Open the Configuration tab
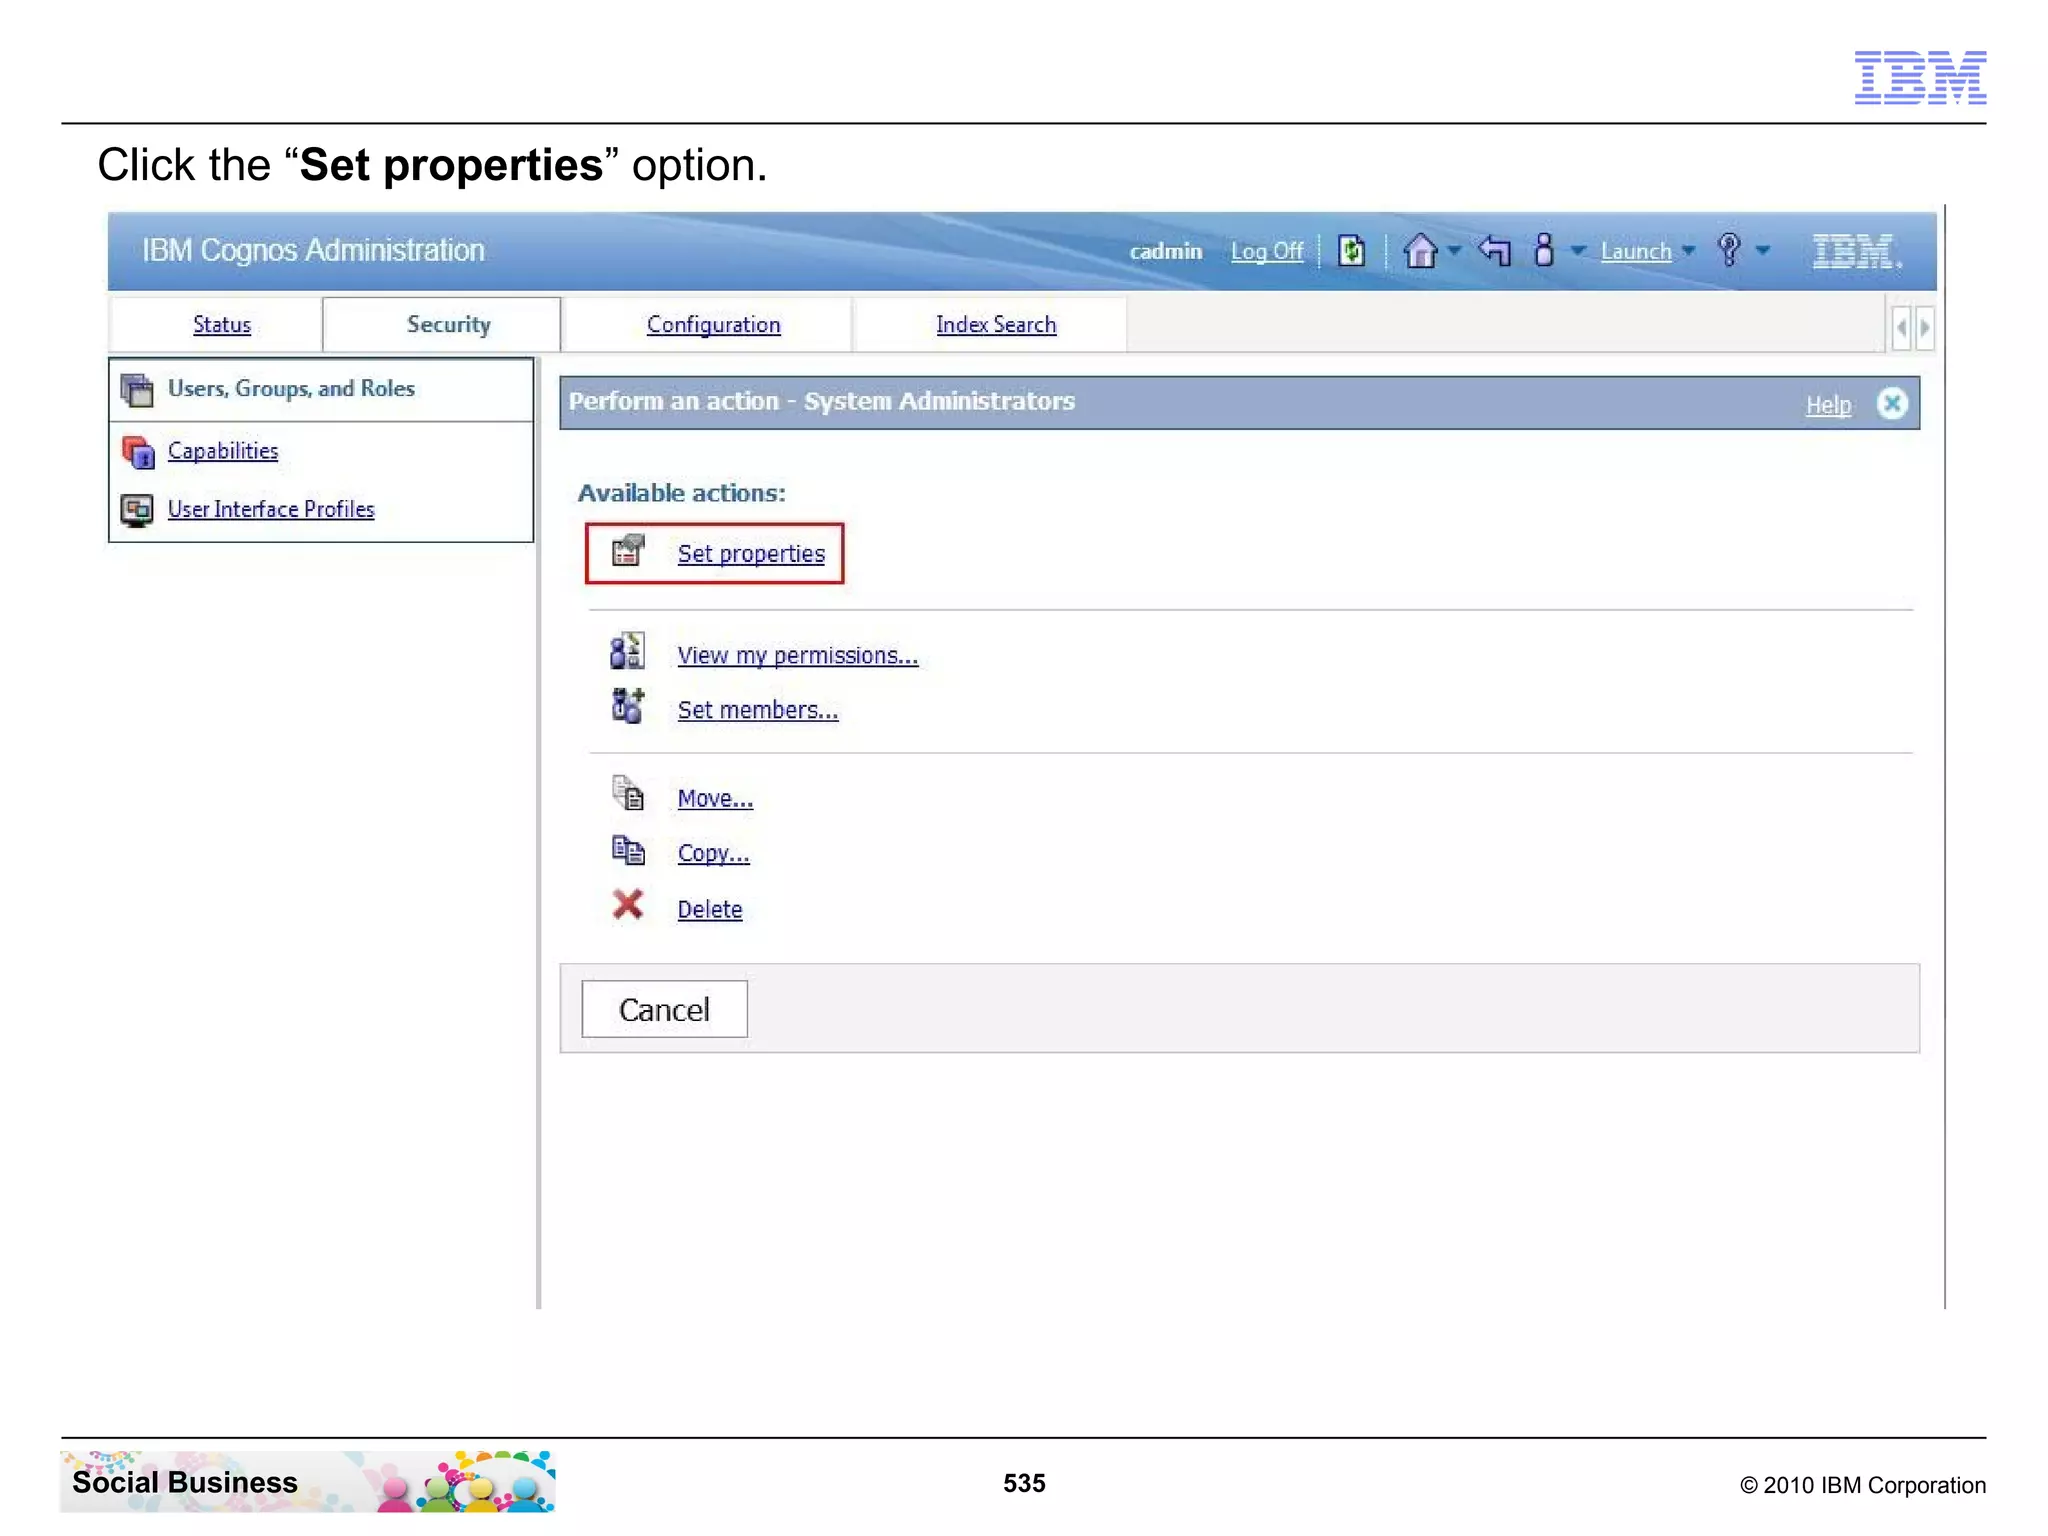Image resolution: width=2048 pixels, height=1536 pixels. [713, 324]
